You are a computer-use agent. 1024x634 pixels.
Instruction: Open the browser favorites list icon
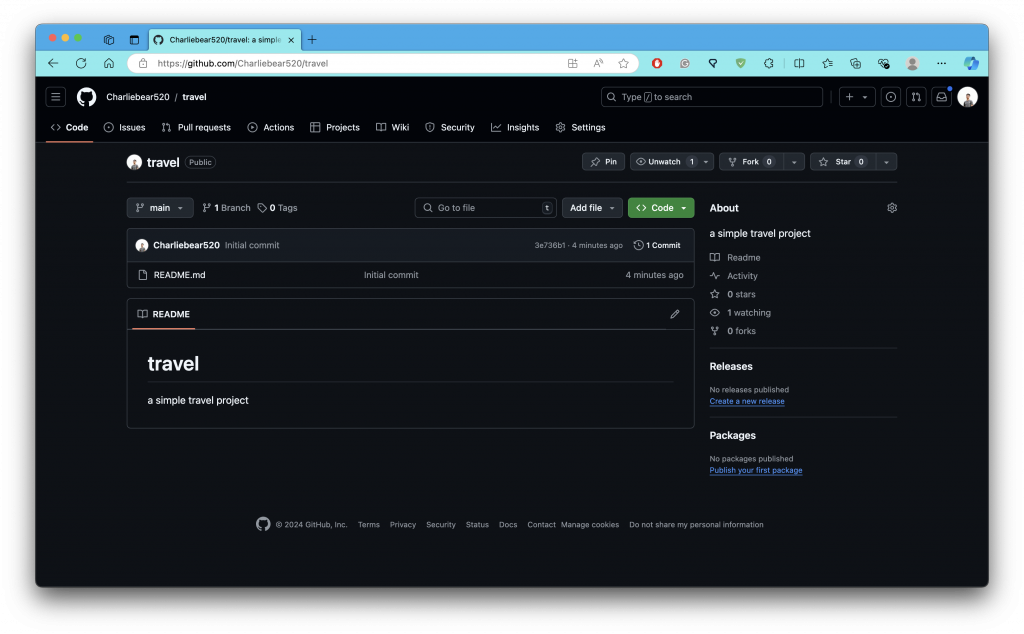[827, 63]
